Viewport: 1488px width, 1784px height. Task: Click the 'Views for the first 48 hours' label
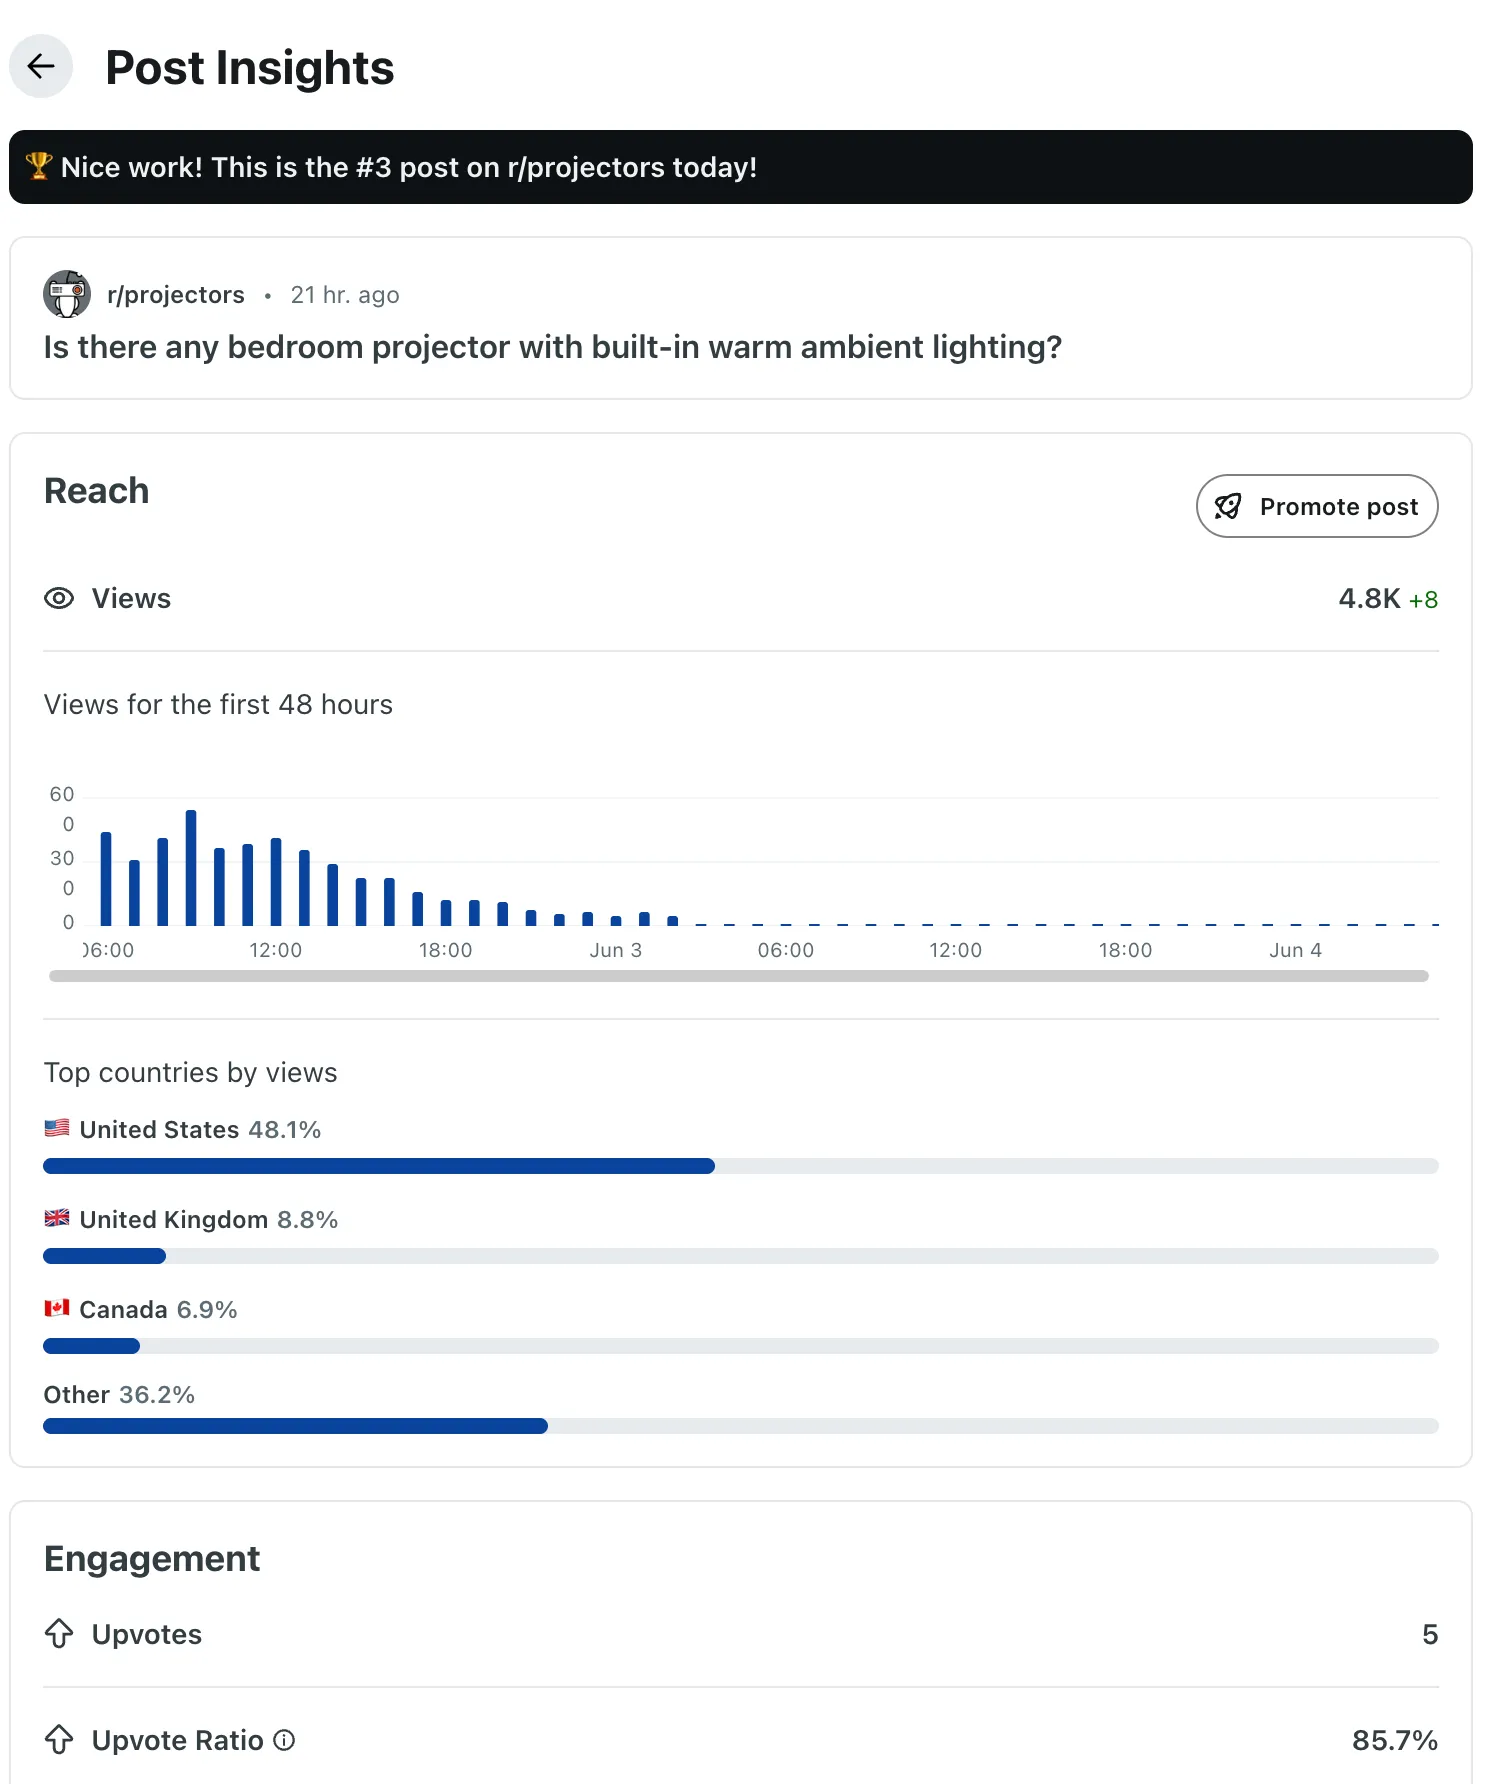click(x=218, y=705)
